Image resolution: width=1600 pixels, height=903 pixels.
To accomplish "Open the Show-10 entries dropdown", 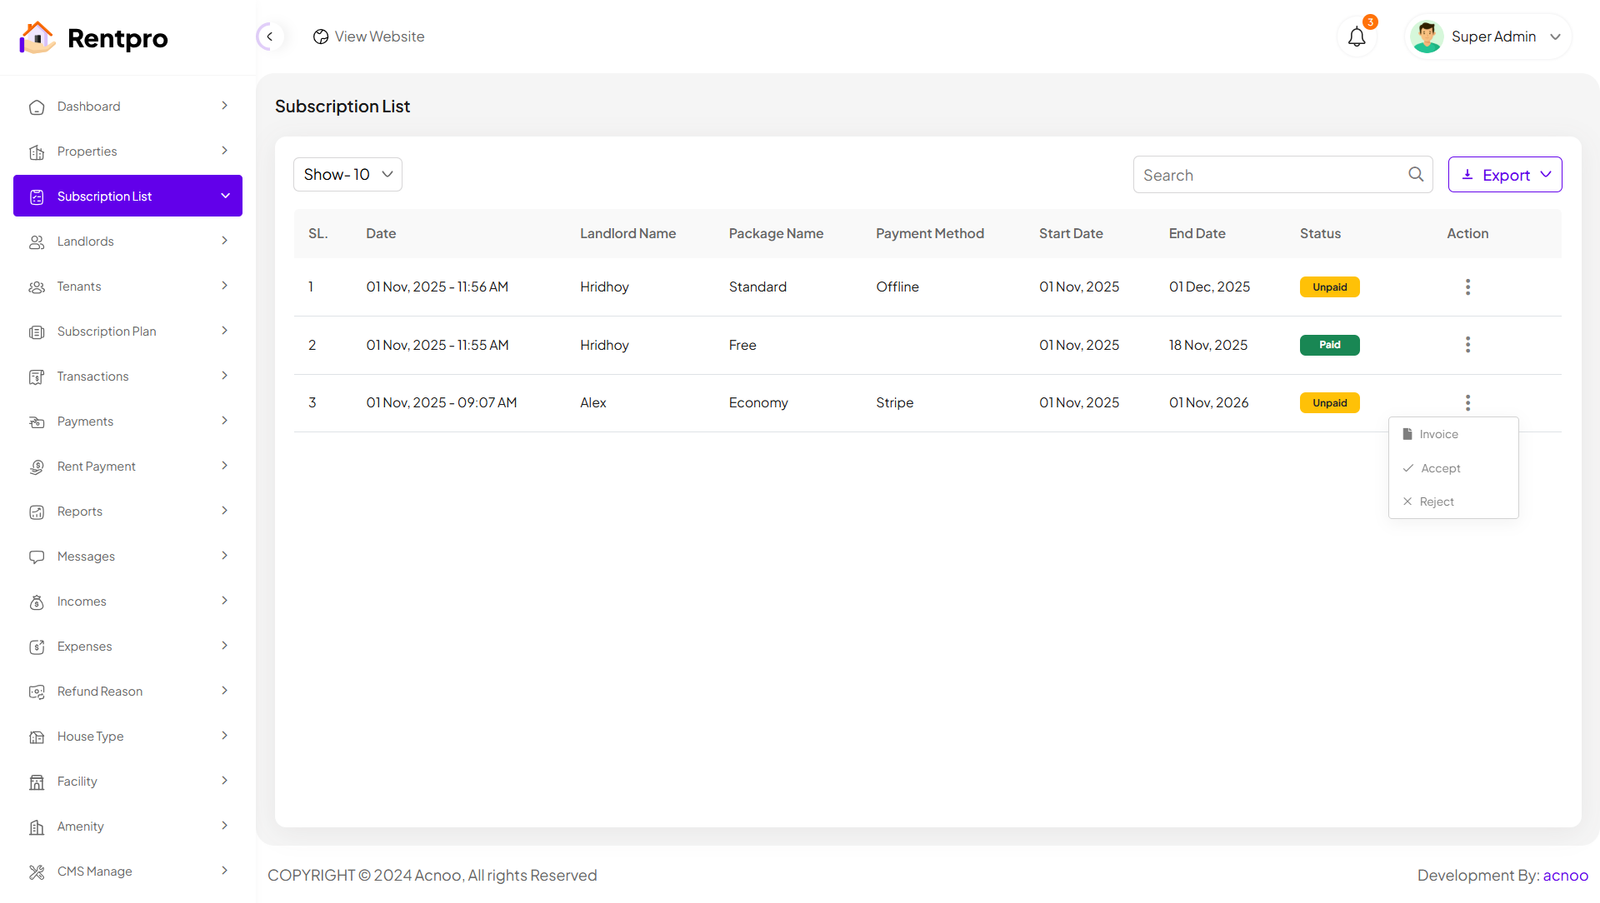I will point(347,174).
